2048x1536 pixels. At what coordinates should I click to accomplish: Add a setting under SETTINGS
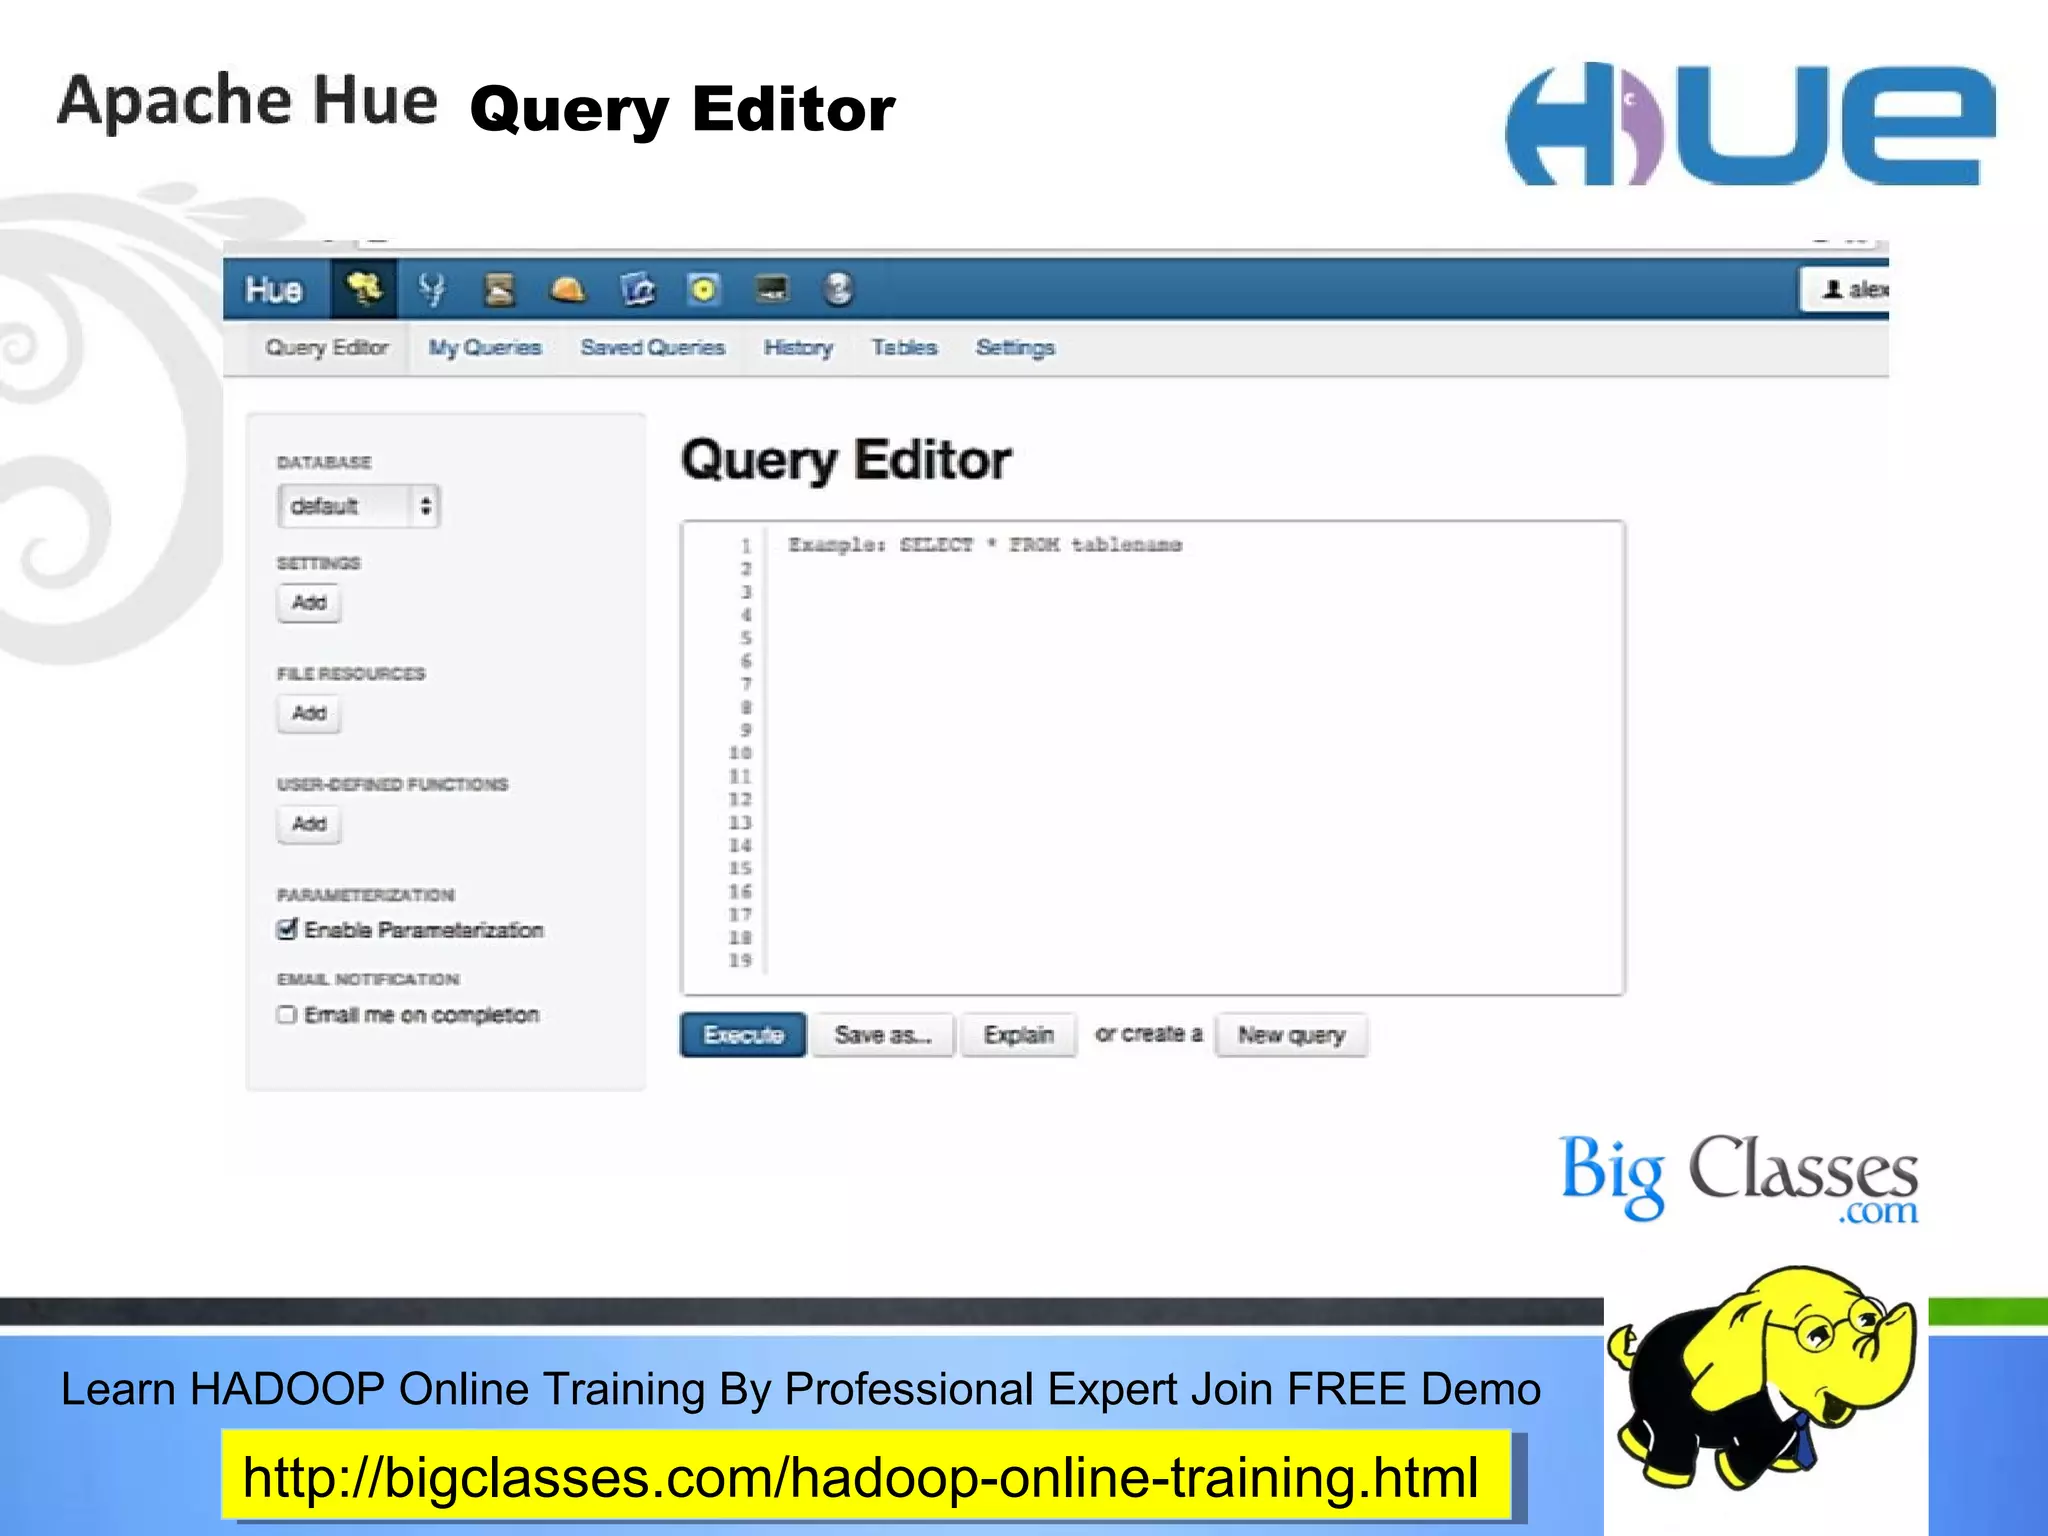tap(309, 603)
